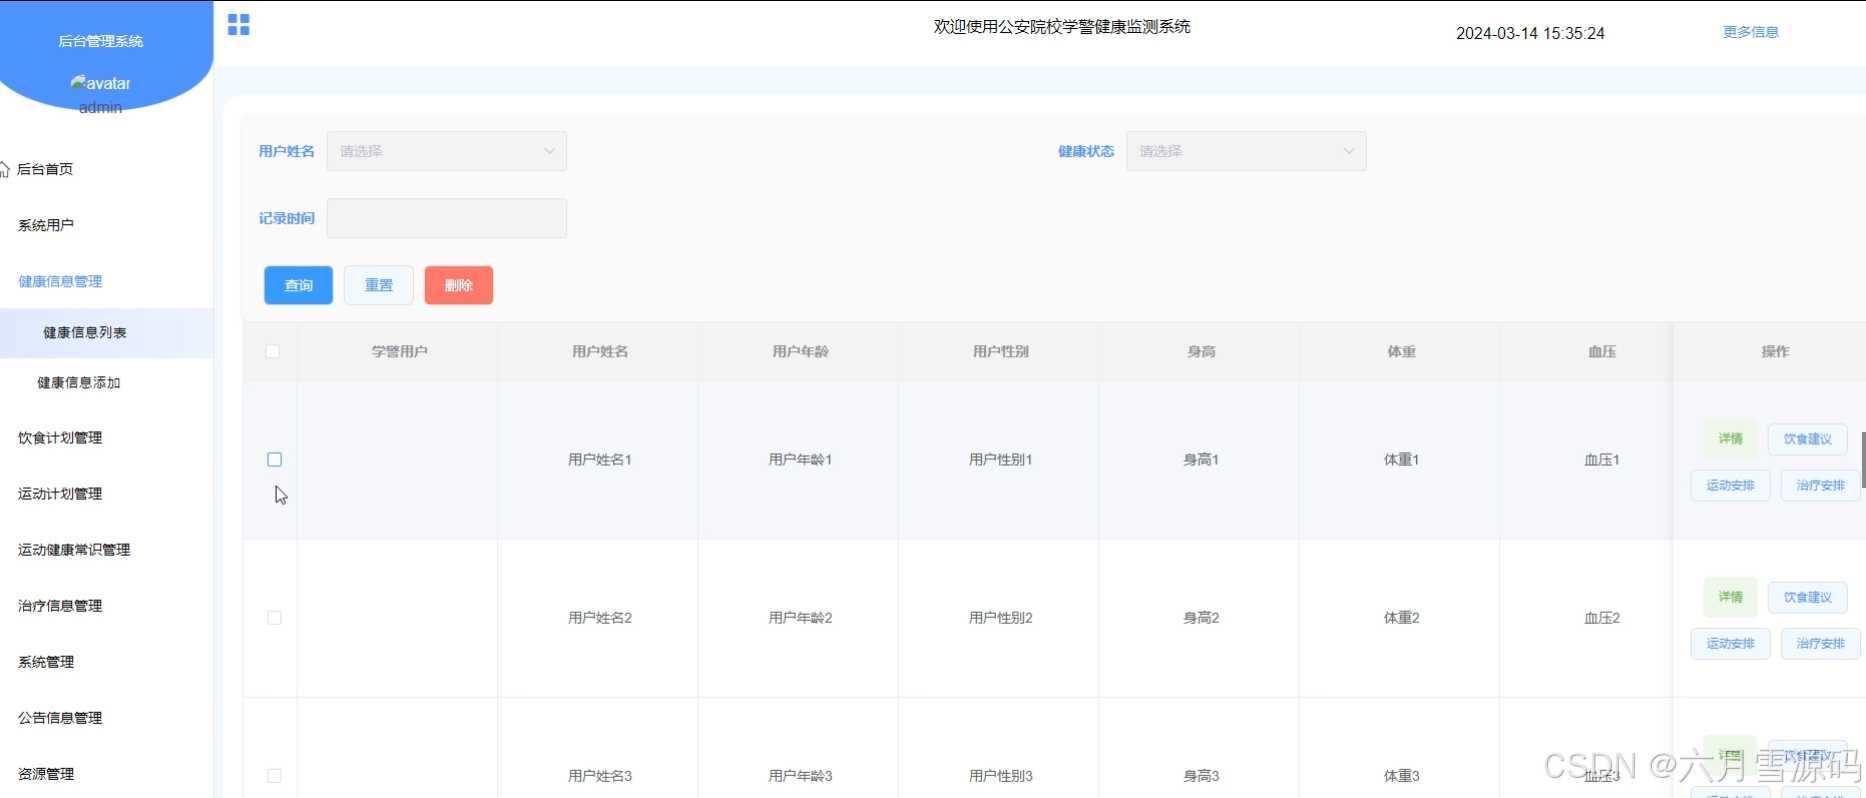Expand 运动健康常识管理 menu

(74, 549)
